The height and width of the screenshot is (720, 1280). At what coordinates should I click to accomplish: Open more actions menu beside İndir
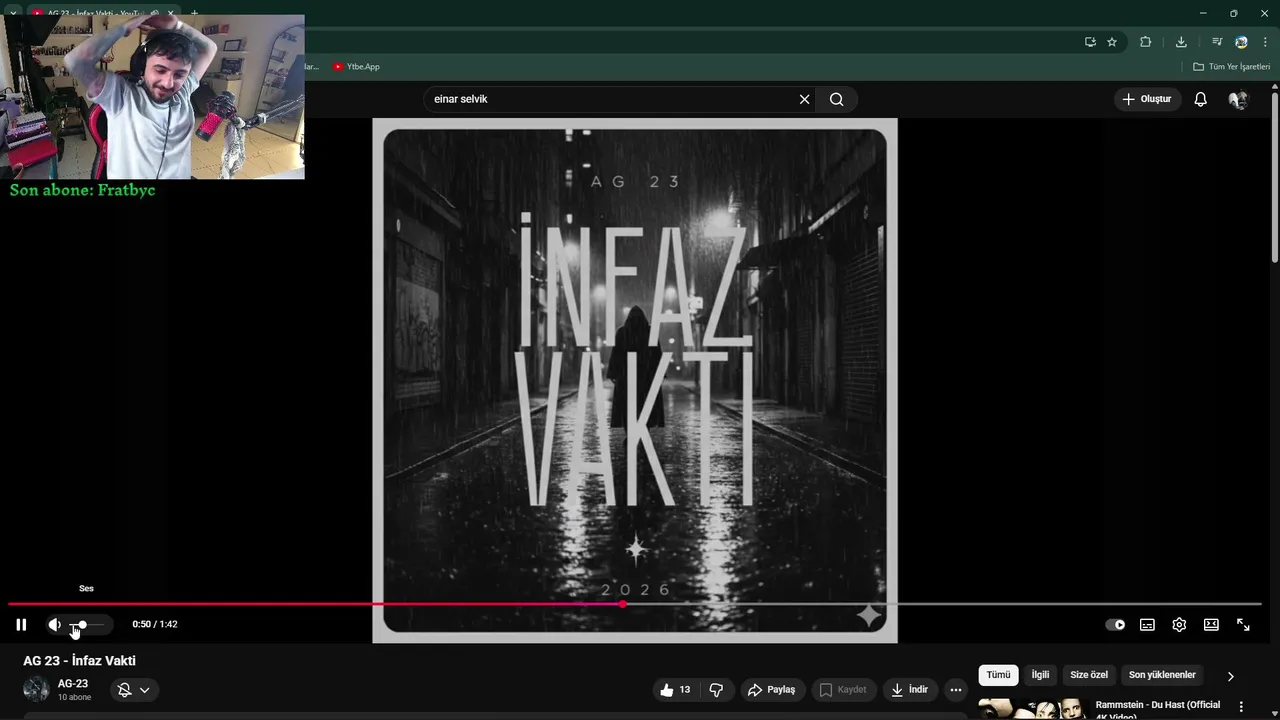[x=956, y=690]
